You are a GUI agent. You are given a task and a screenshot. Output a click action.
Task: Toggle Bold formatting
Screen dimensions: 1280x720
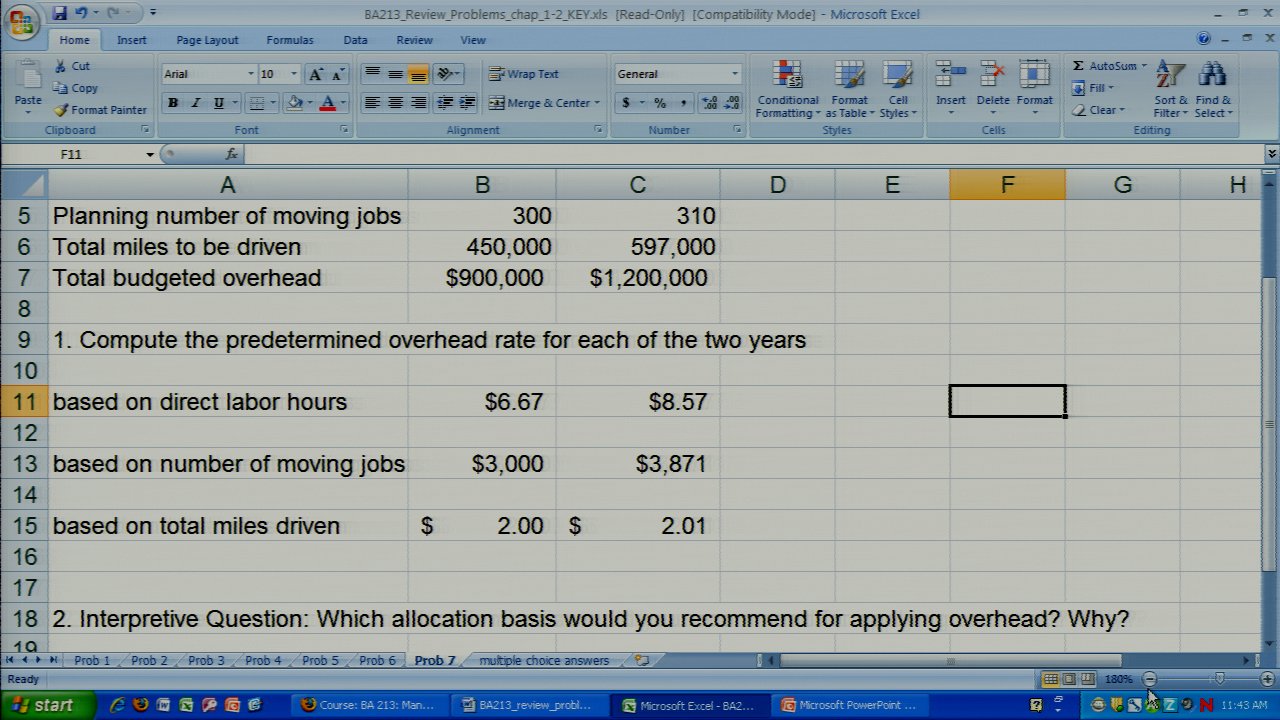173,103
